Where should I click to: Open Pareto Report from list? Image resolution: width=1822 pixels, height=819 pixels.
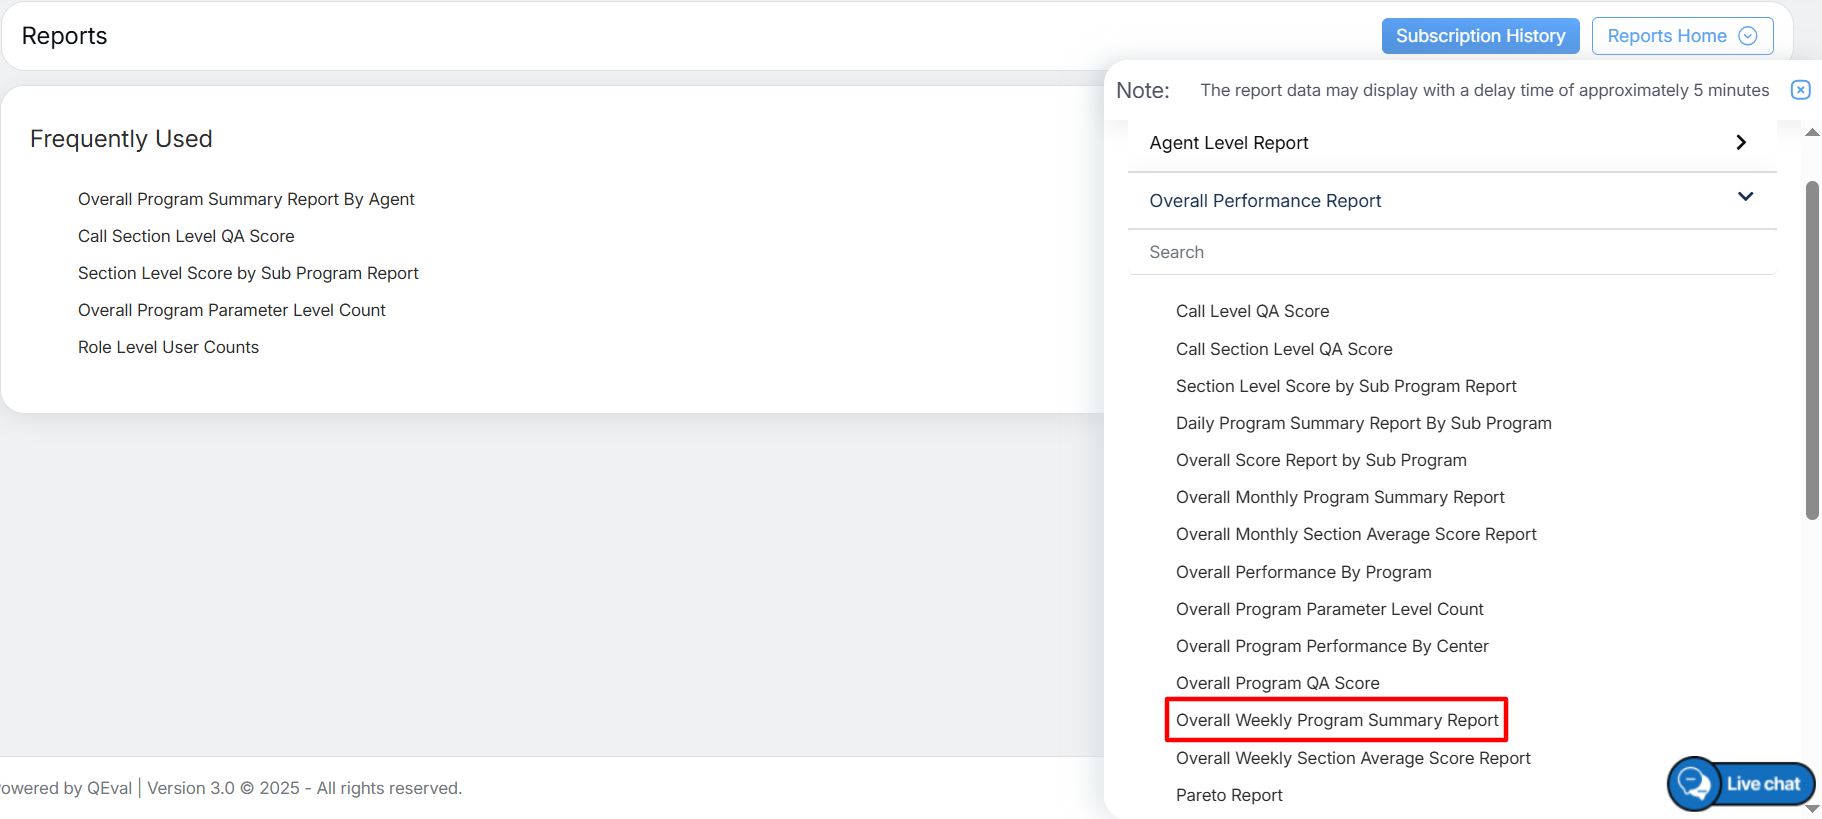[x=1229, y=795]
